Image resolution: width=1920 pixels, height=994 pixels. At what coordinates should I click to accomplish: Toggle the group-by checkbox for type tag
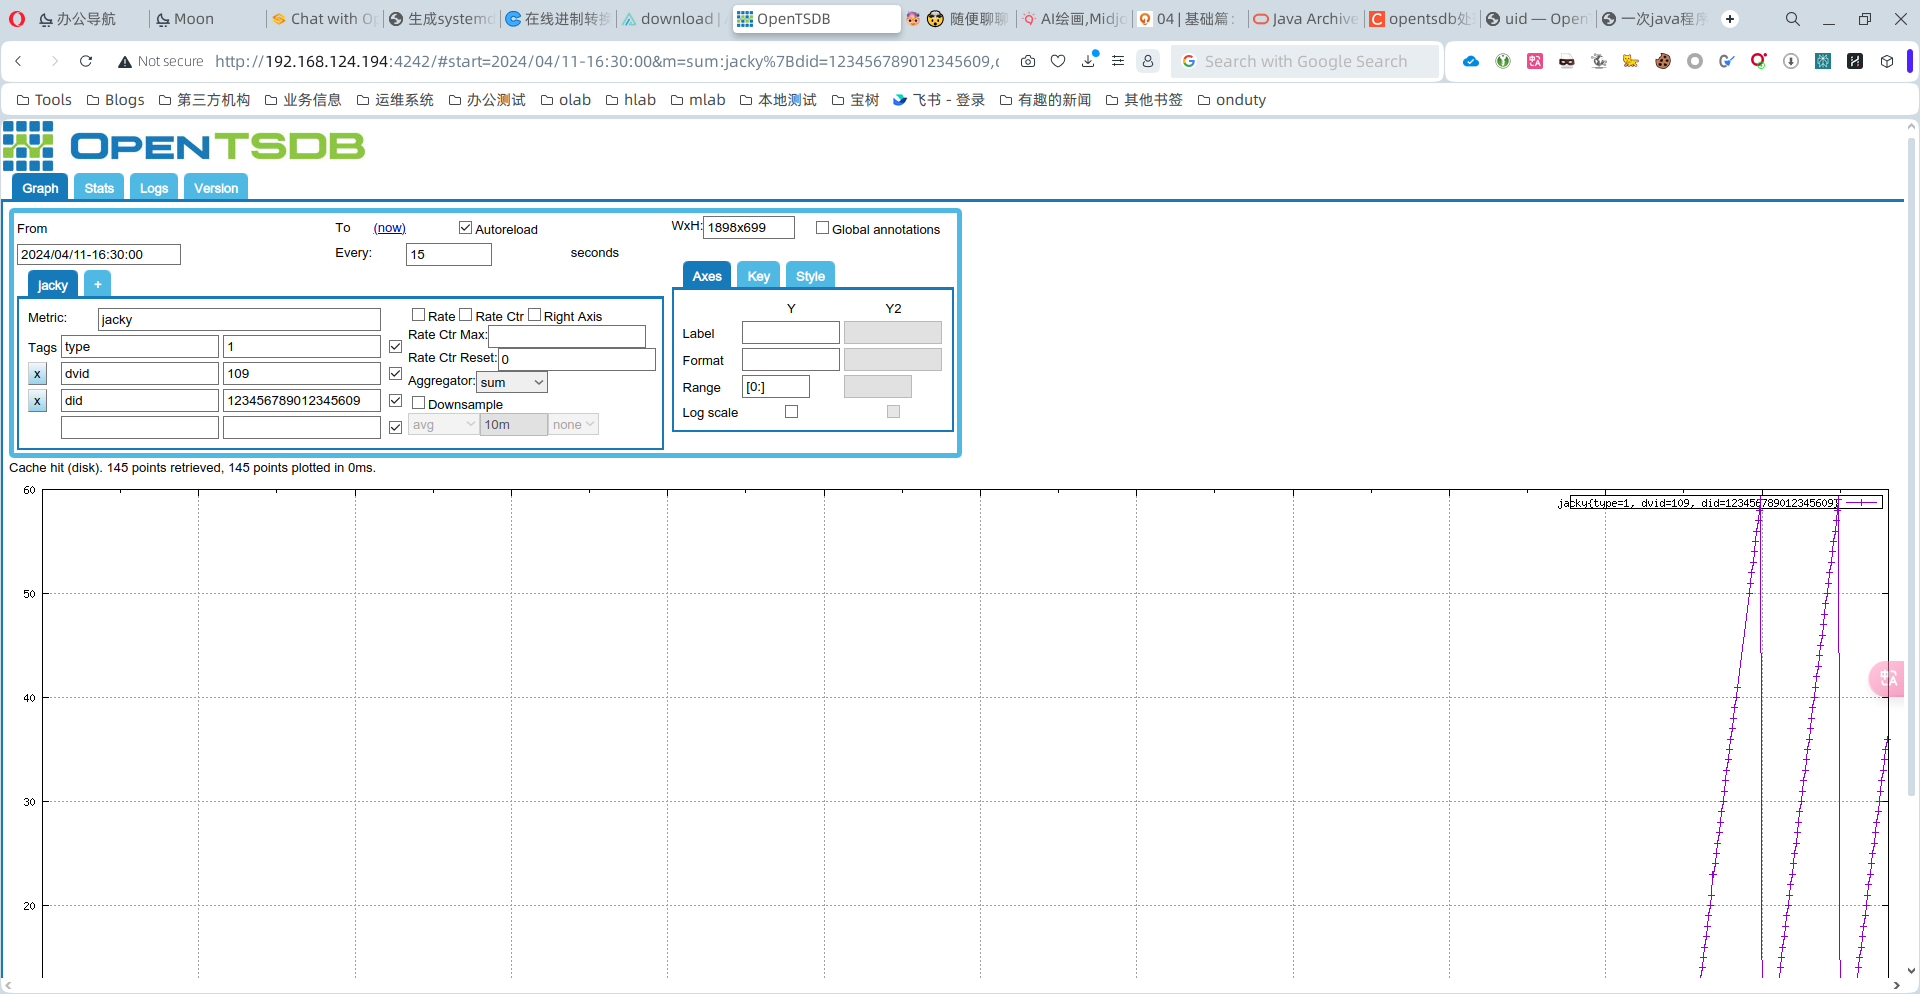tap(396, 347)
